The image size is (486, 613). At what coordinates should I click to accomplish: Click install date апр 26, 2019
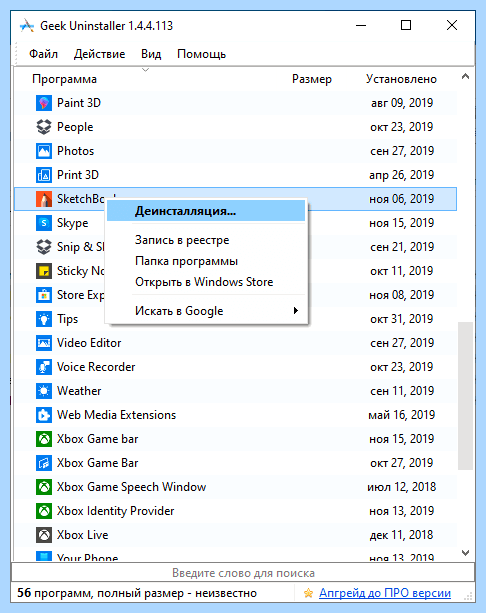click(x=402, y=175)
